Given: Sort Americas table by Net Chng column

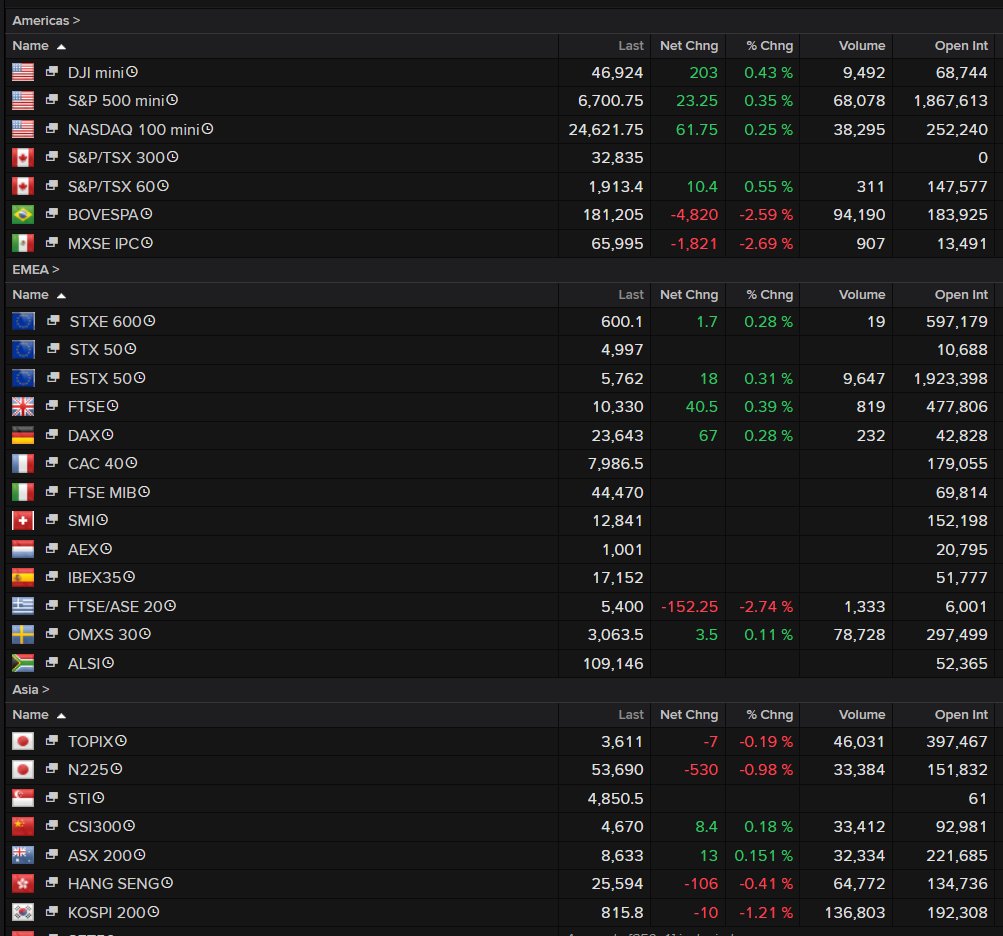Looking at the screenshot, I should 689,45.
